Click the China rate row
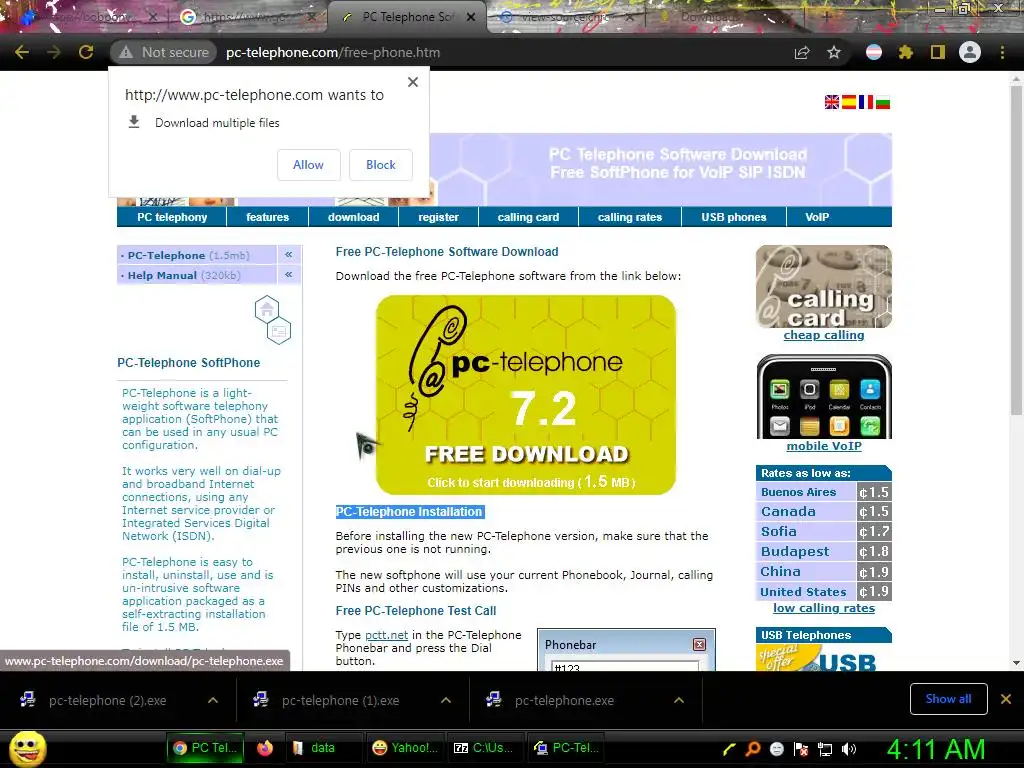Image resolution: width=1024 pixels, height=768 pixels. coord(824,571)
